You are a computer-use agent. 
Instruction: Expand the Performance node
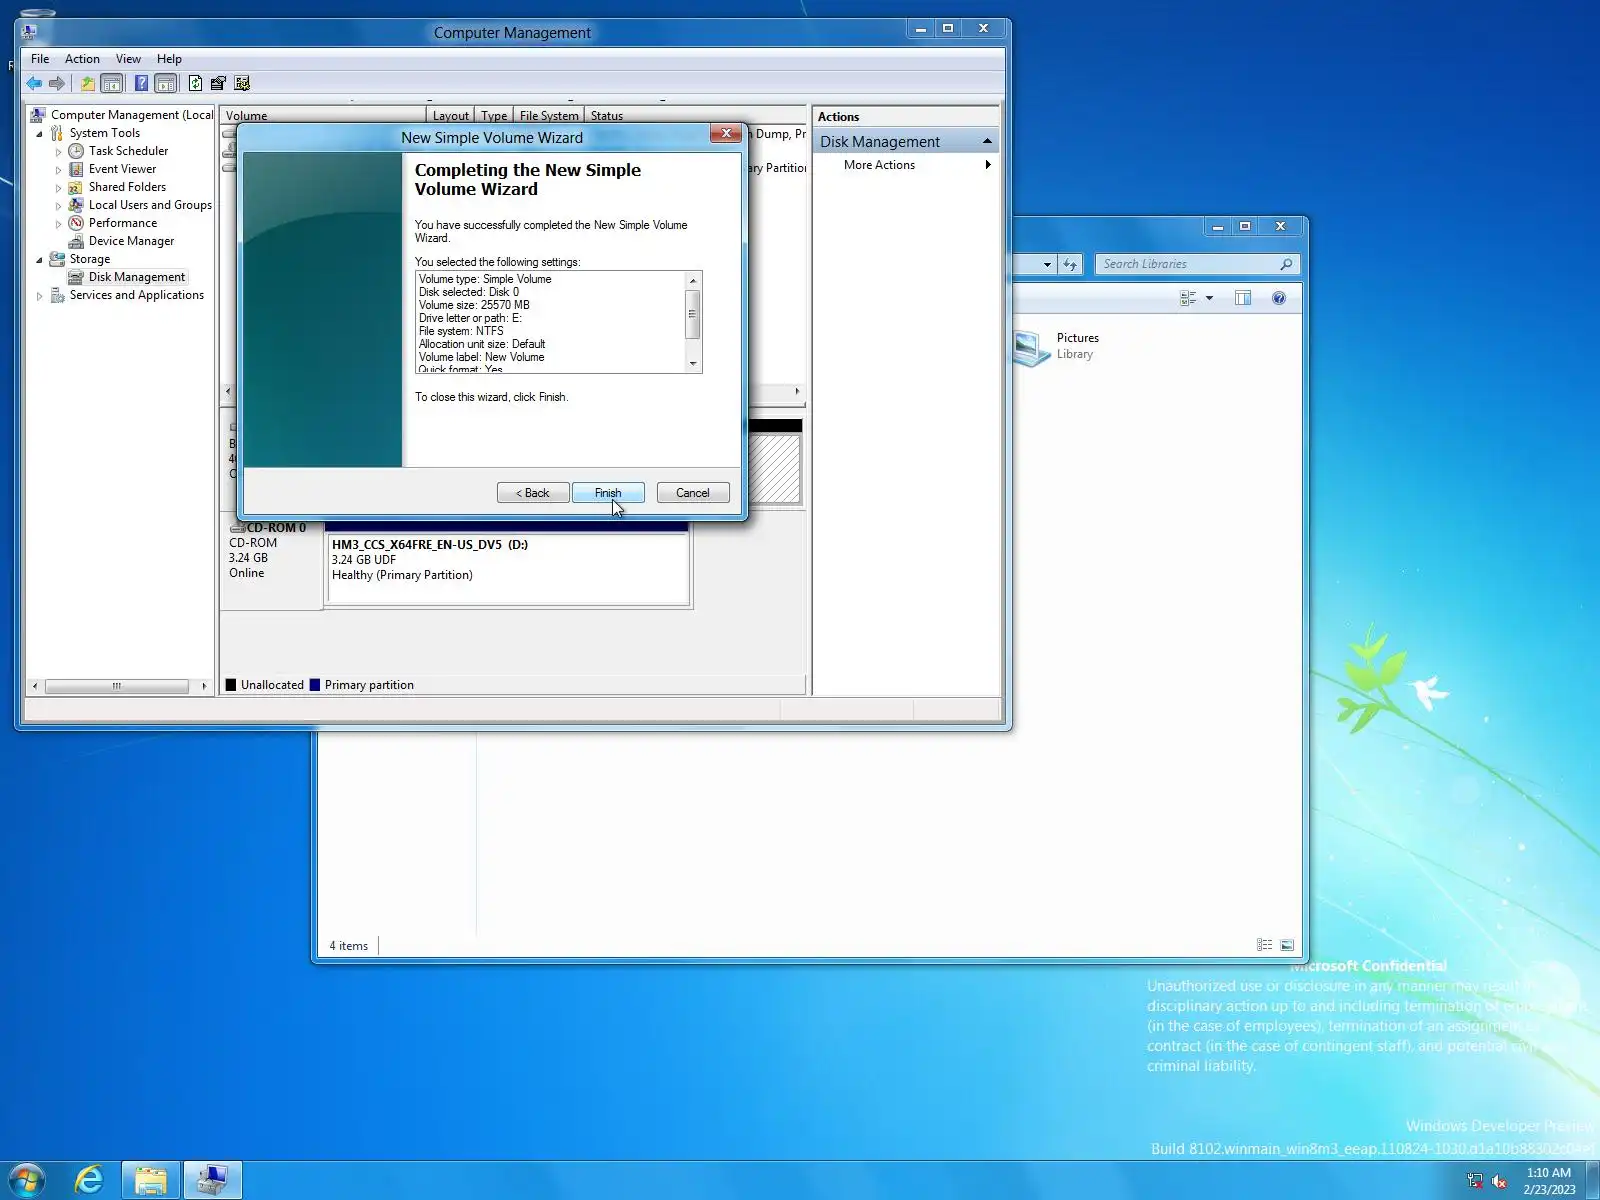click(x=58, y=224)
